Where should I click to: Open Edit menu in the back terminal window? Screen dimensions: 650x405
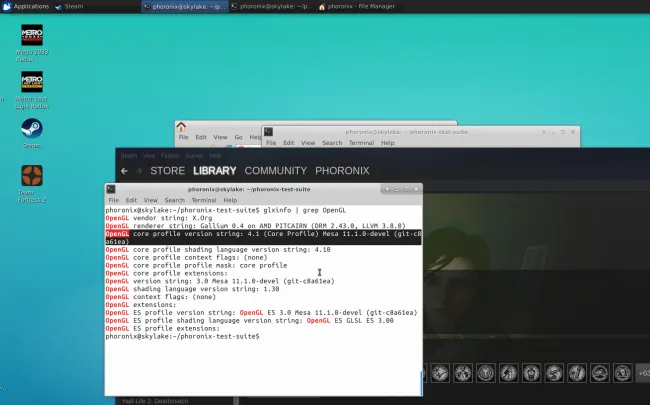[289, 143]
